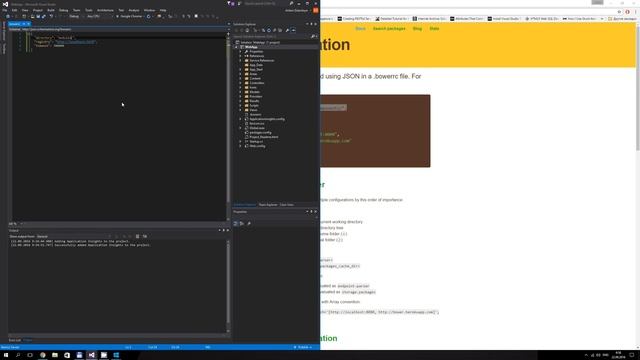Click the red extension icon in browser toolbar
This screenshot has height=360, width=640.
628,12
